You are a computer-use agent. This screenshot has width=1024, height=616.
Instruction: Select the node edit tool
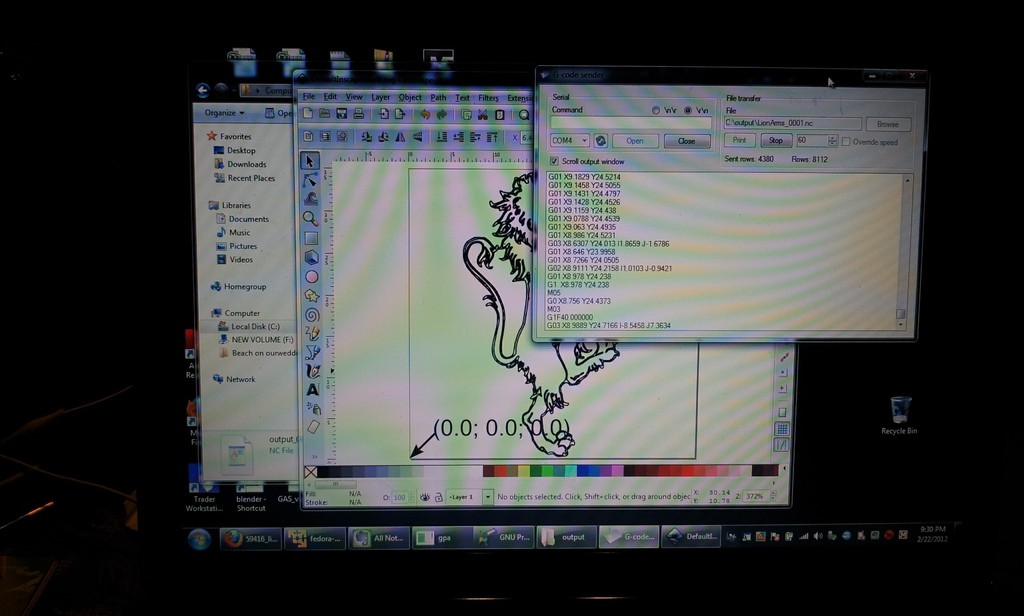[311, 180]
